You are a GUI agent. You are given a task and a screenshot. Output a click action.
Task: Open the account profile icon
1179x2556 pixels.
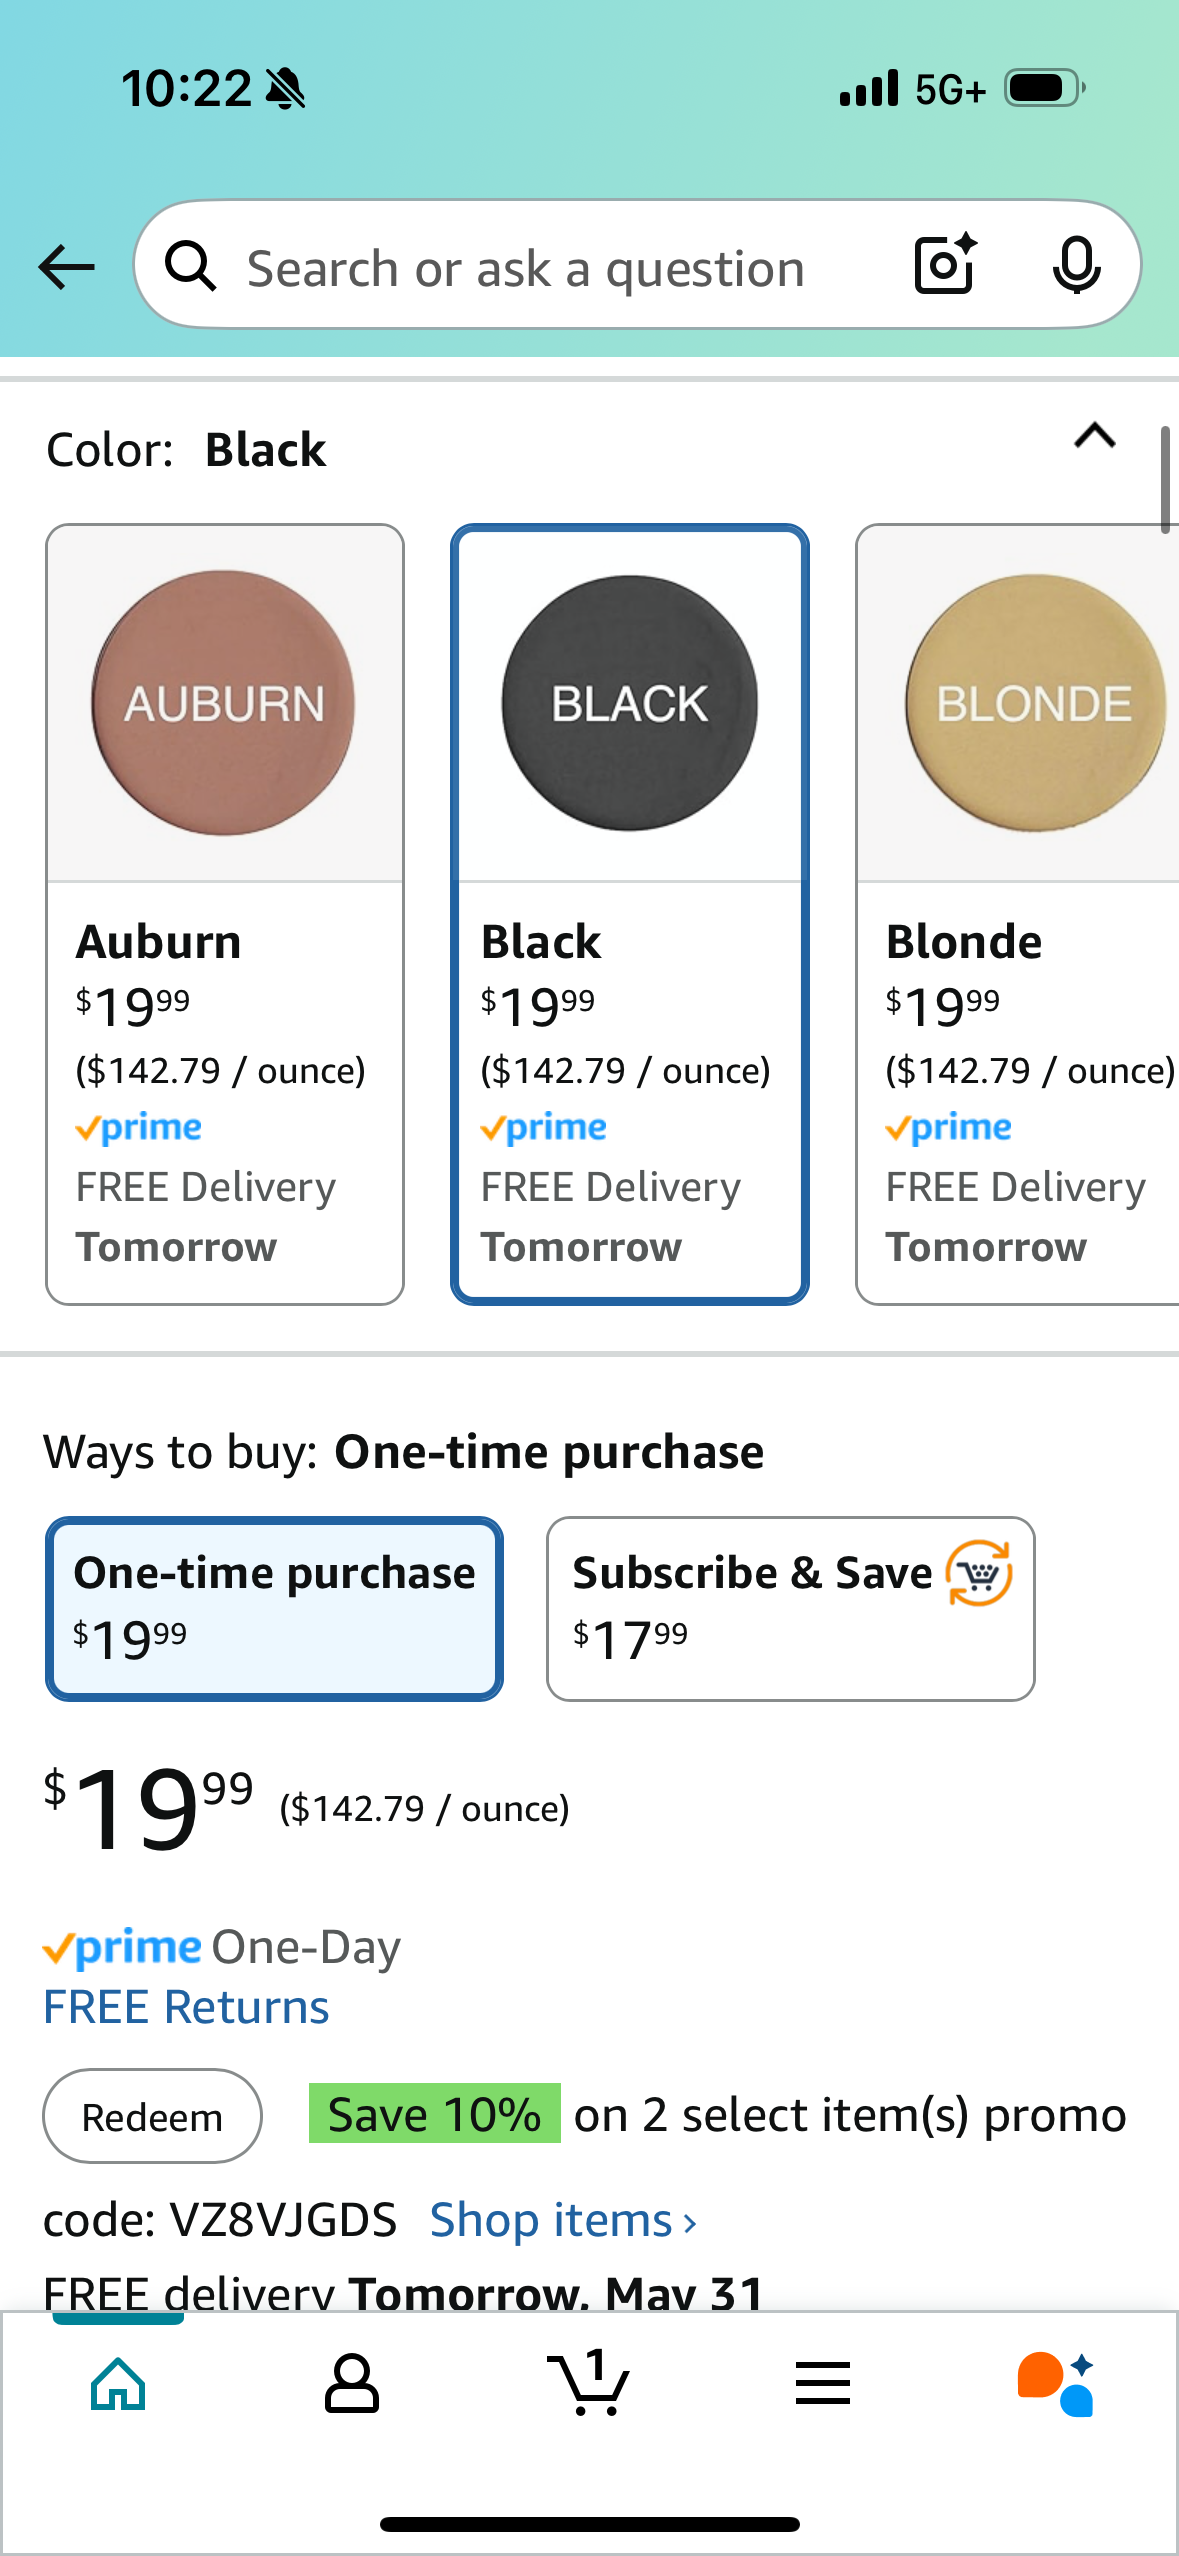352,2384
